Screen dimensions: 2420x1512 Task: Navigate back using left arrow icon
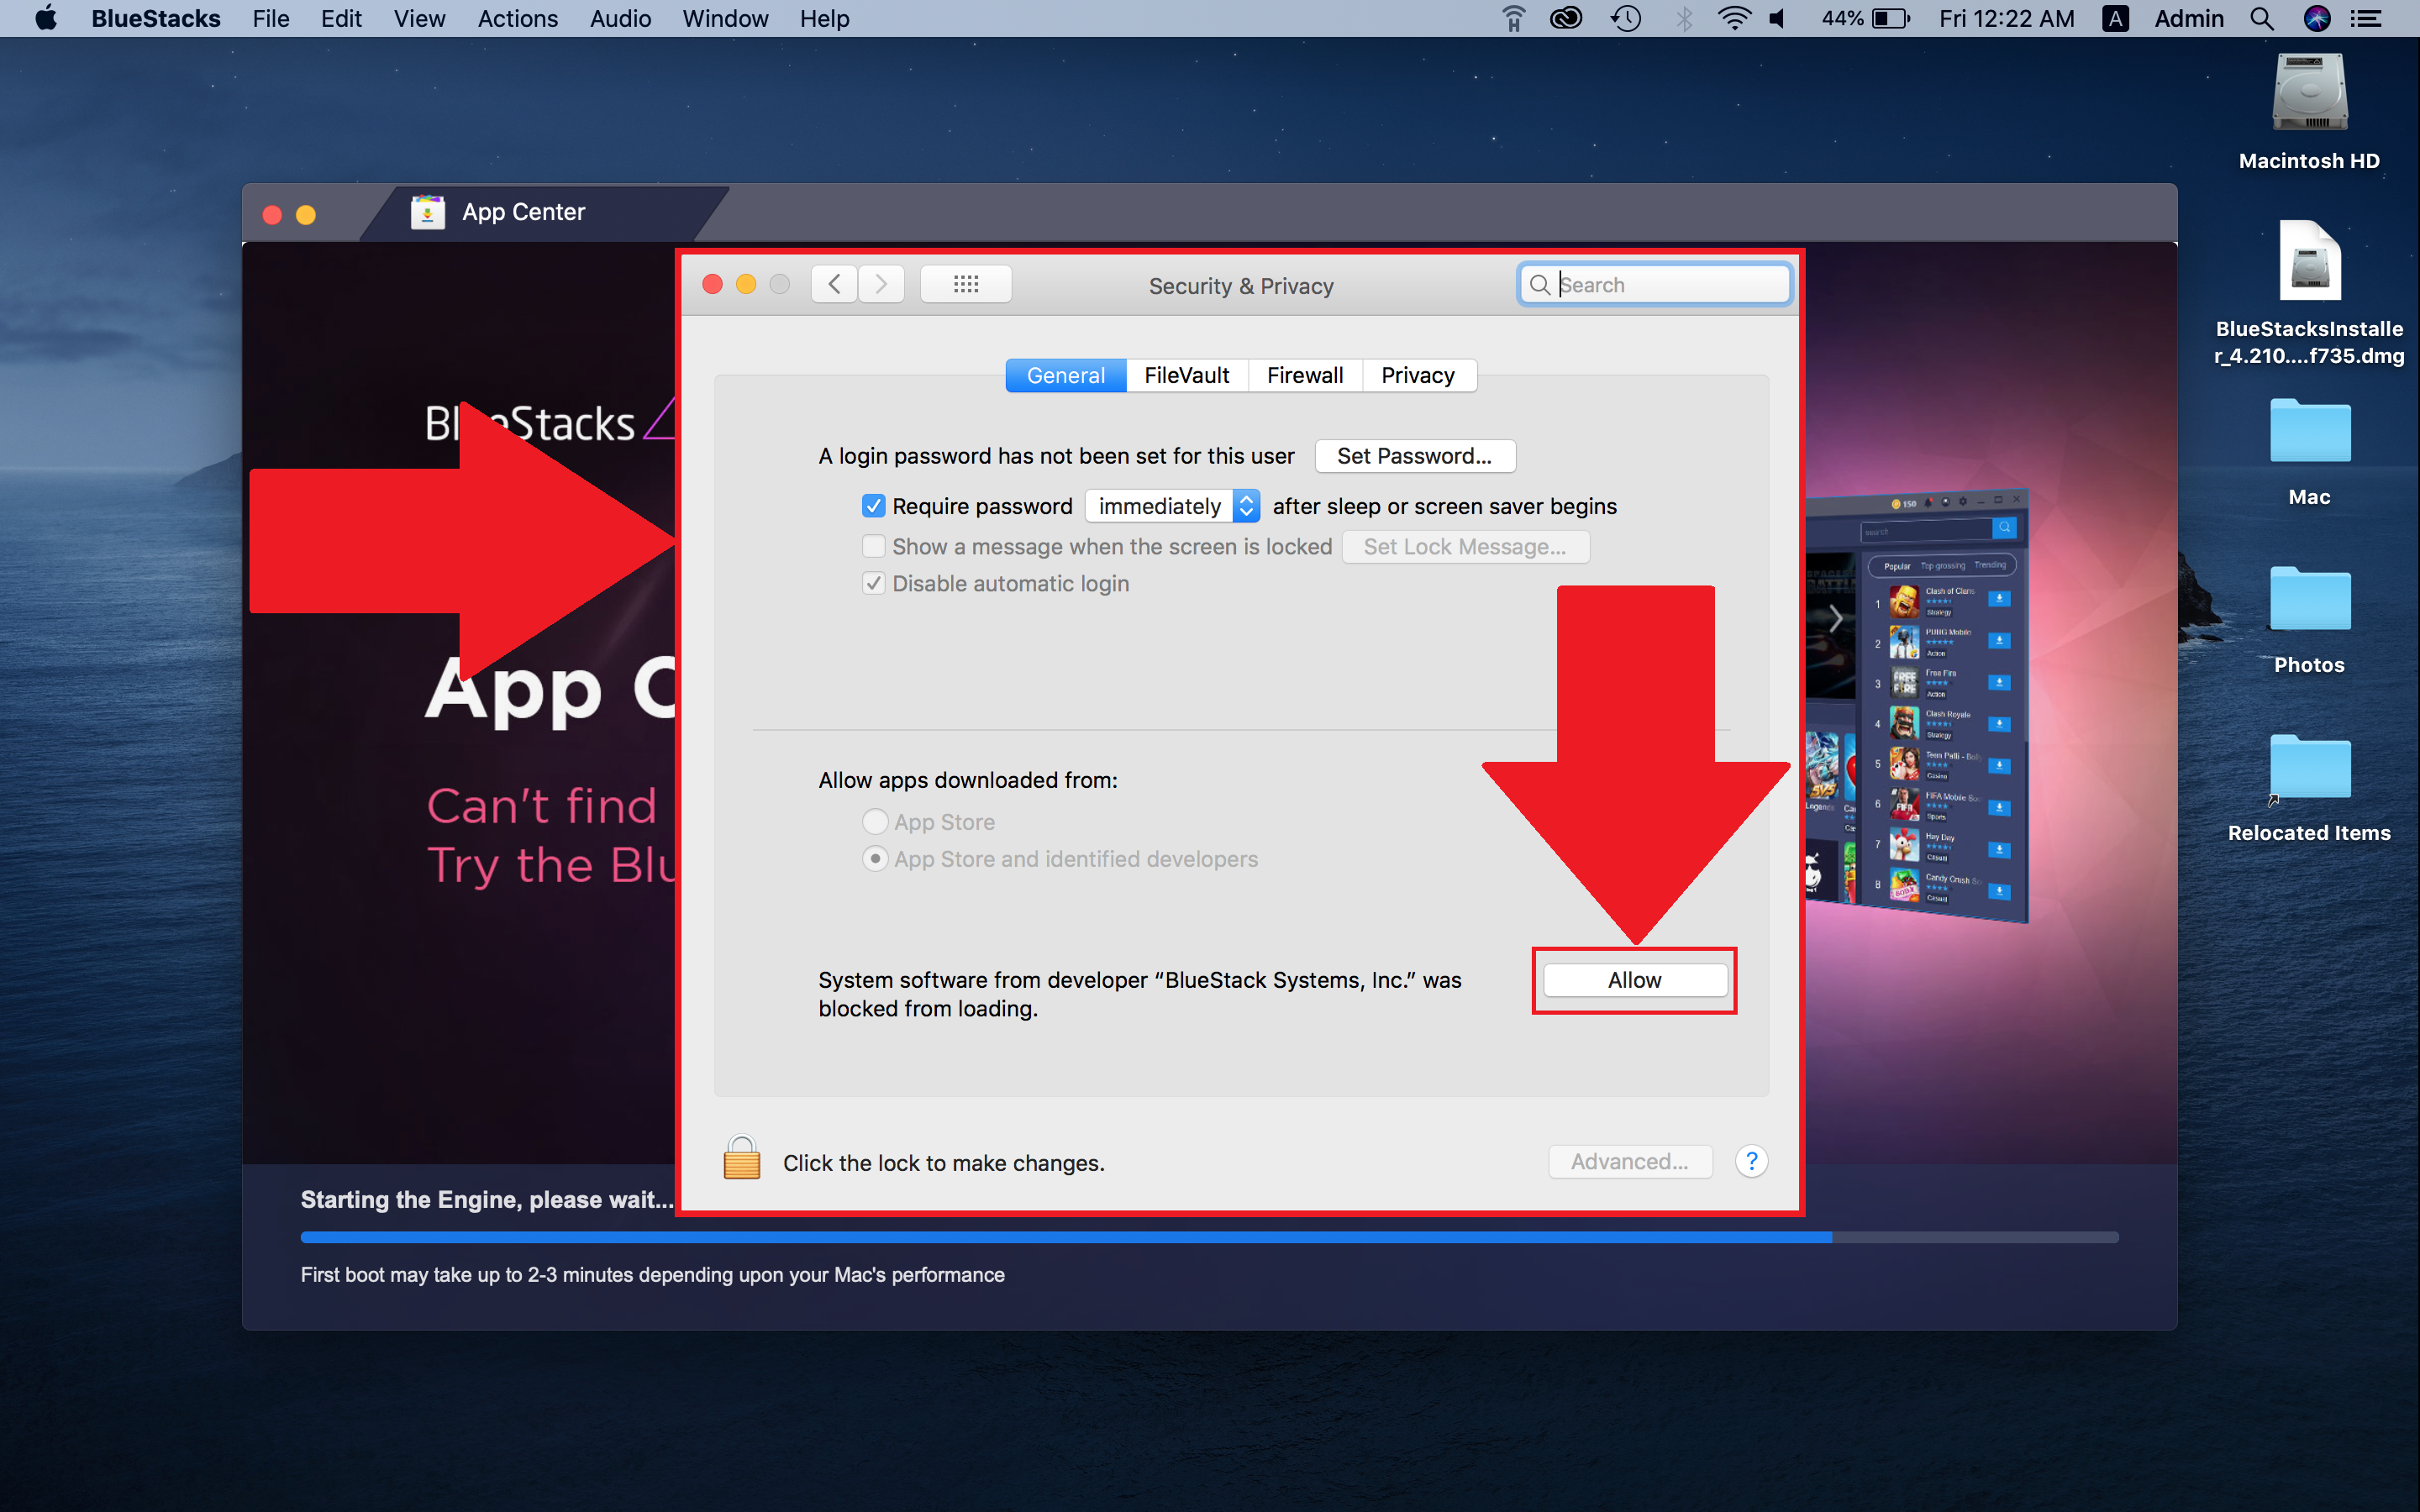(x=834, y=284)
